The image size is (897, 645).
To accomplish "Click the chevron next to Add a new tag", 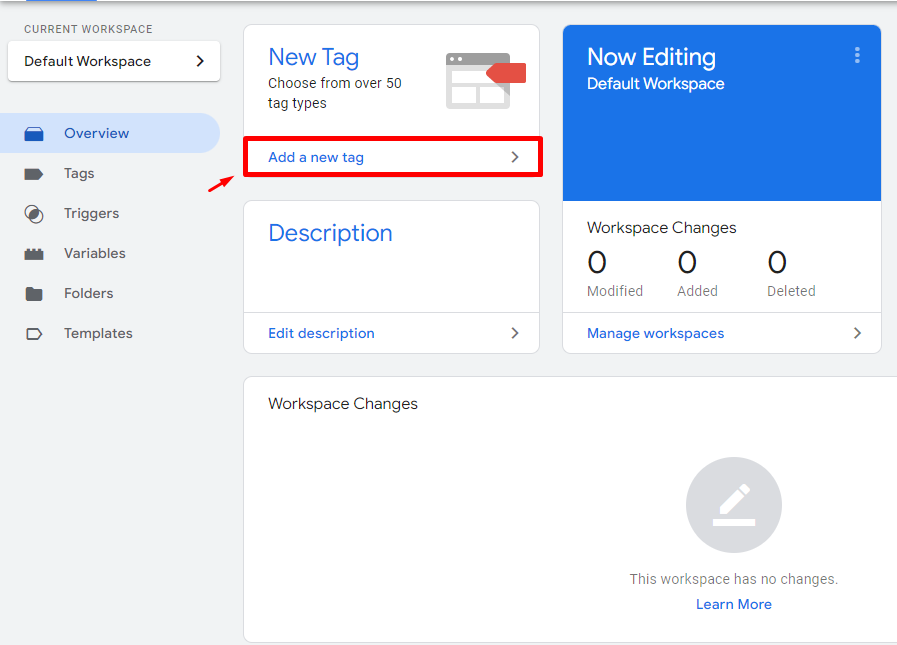I will 515,157.
